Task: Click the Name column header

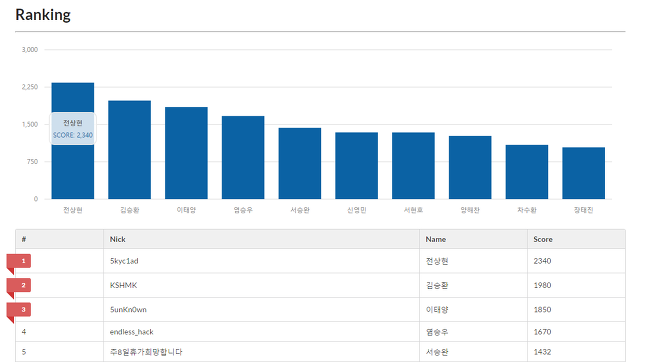Action: (473, 239)
